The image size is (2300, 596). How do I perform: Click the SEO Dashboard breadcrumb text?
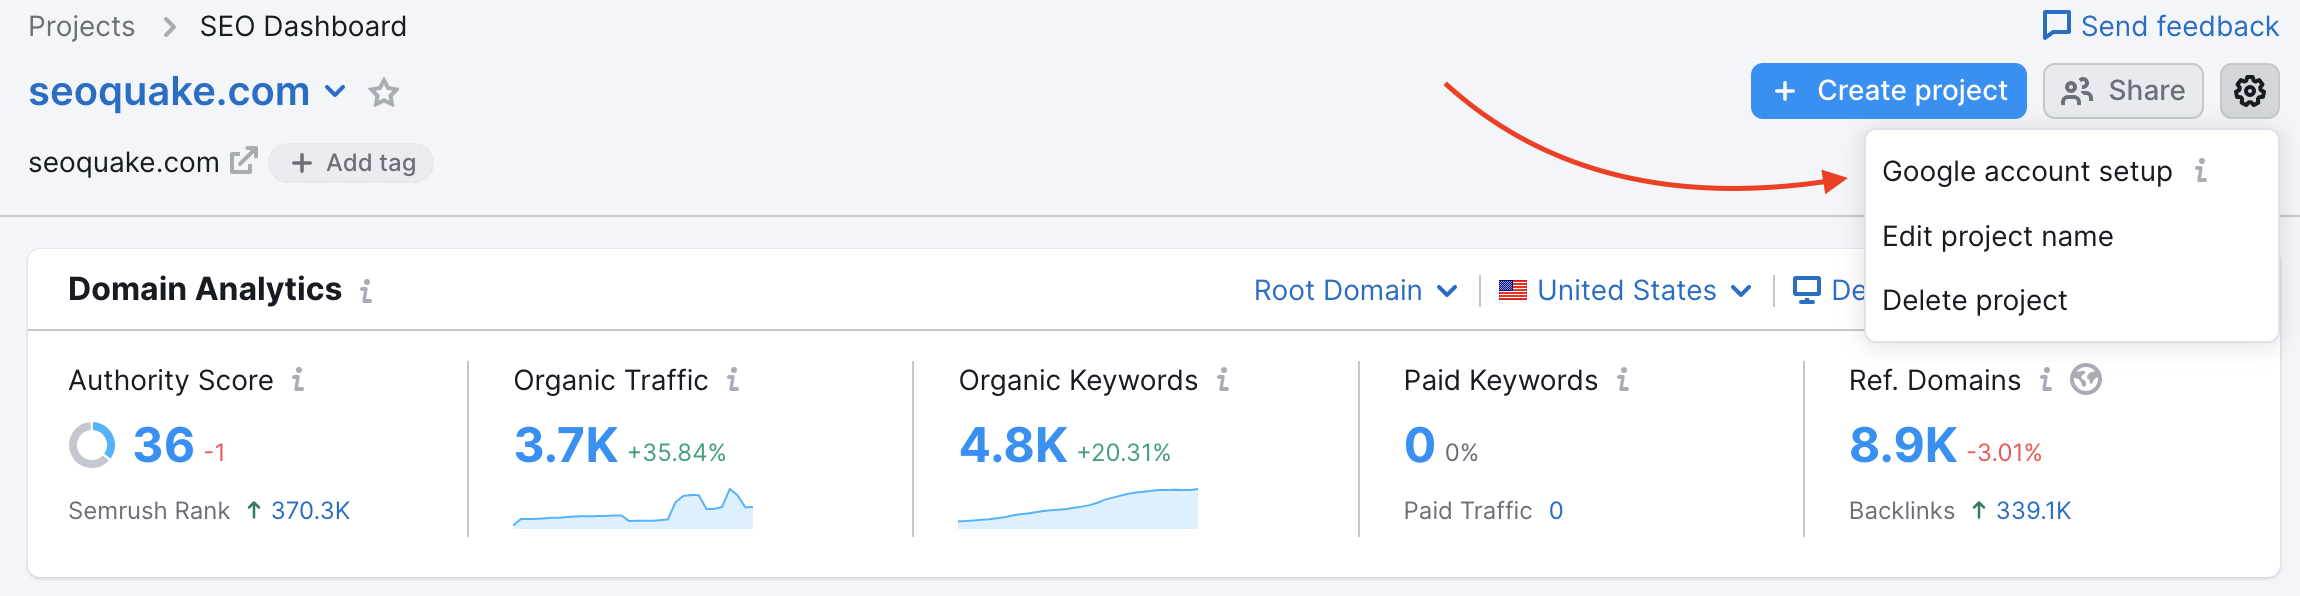pyautogui.click(x=303, y=26)
